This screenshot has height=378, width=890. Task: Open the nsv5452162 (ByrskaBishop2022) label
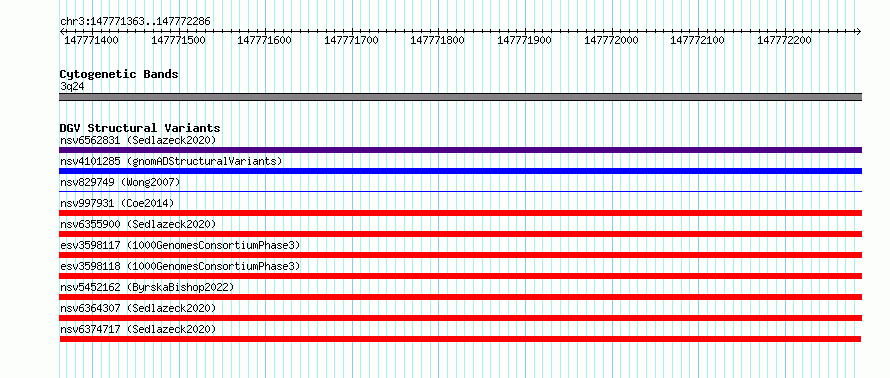point(146,287)
